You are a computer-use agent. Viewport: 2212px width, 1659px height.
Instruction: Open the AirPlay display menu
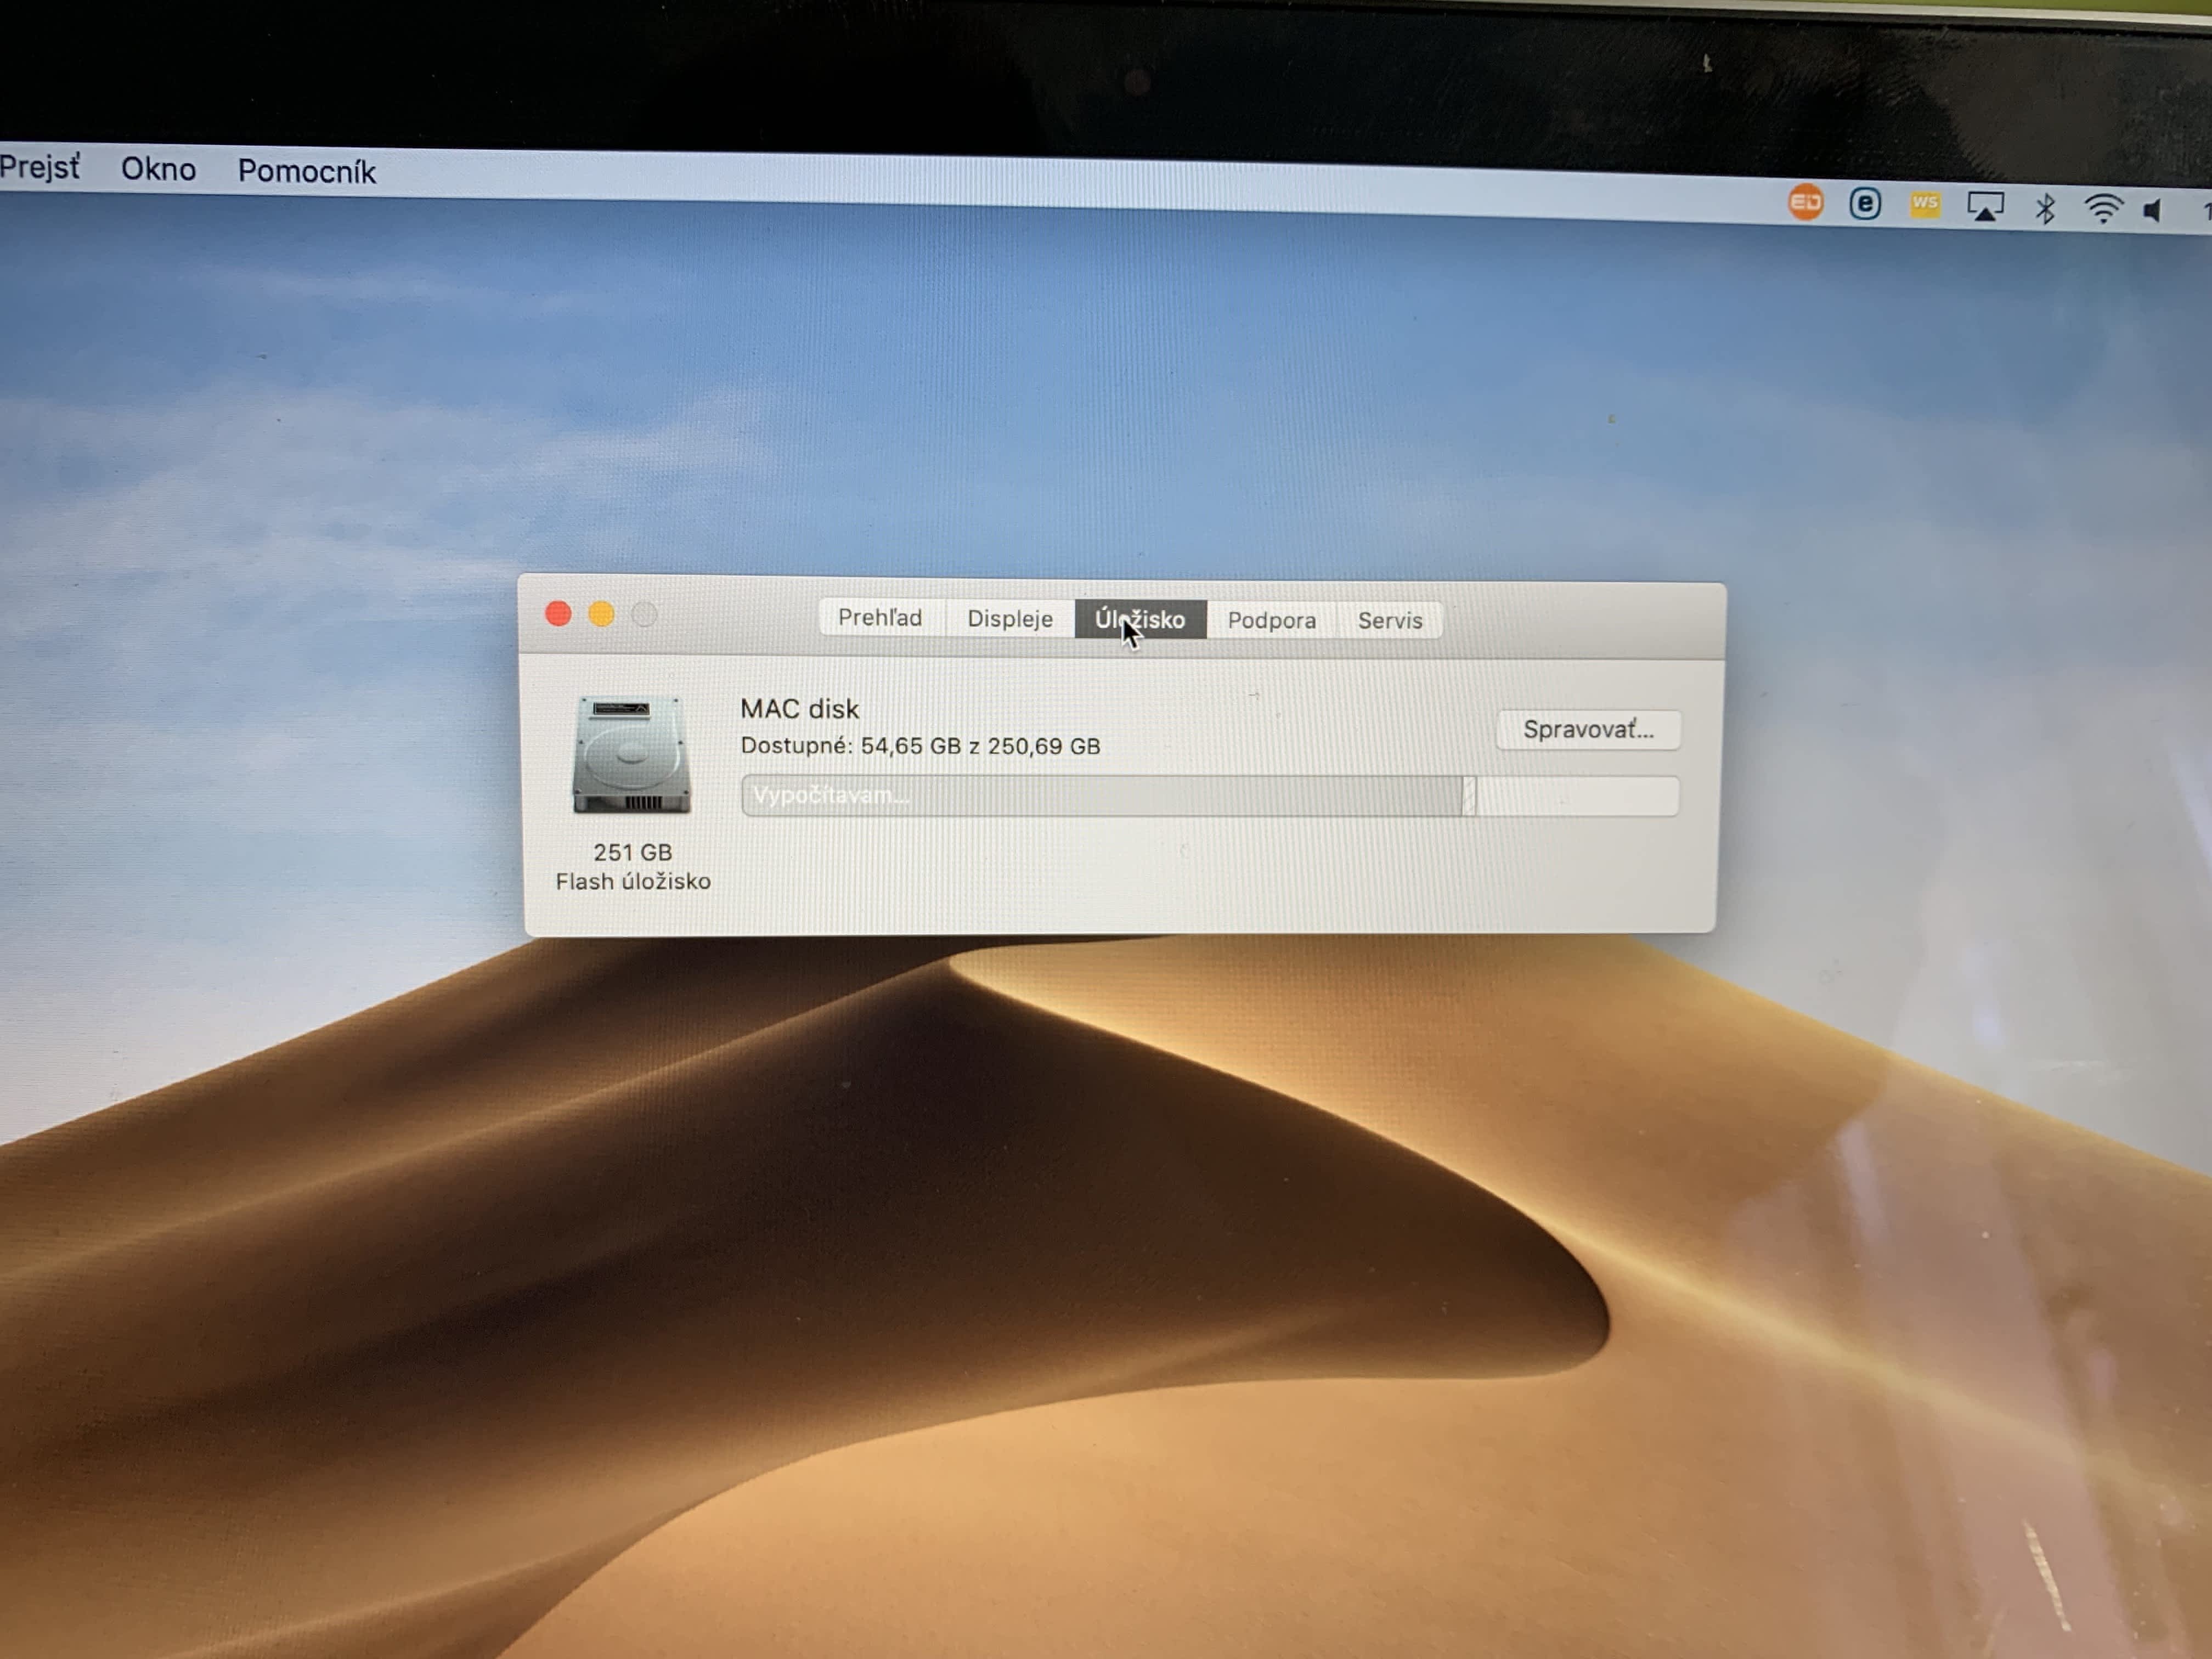[x=1985, y=207]
